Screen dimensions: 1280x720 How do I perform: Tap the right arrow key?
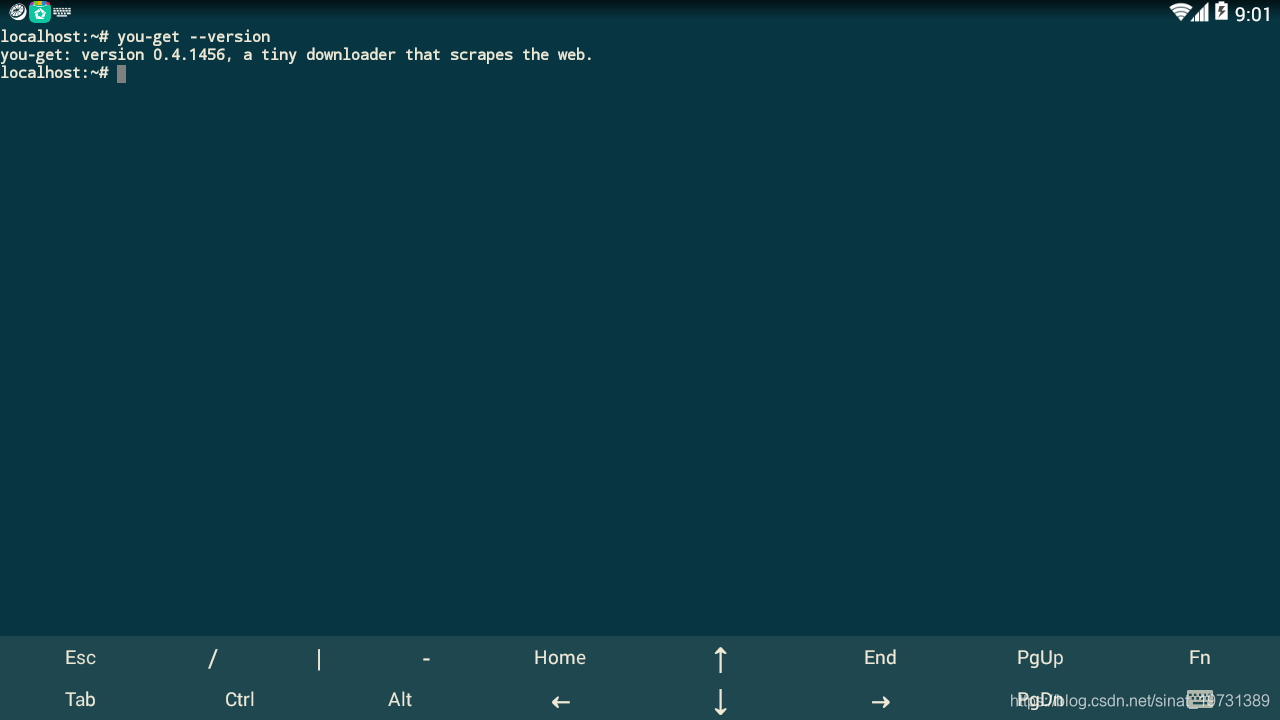(x=880, y=701)
